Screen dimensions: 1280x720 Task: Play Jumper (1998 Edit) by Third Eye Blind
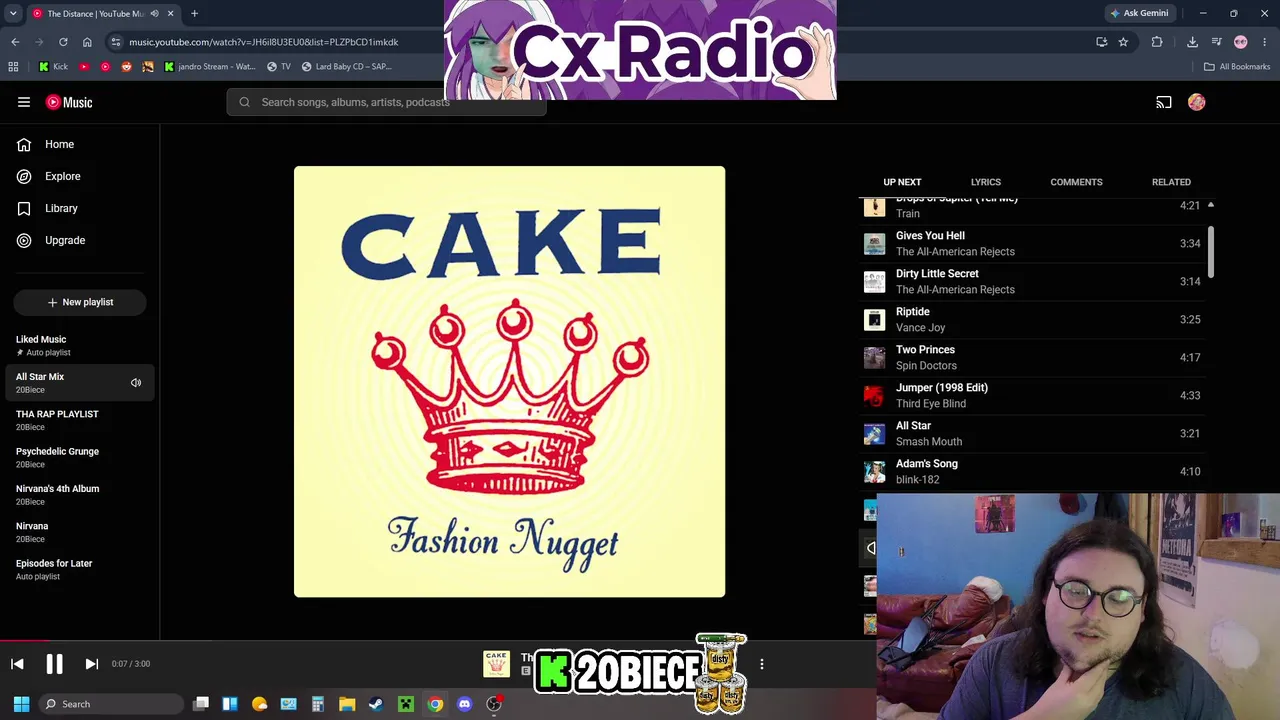[1033, 395]
